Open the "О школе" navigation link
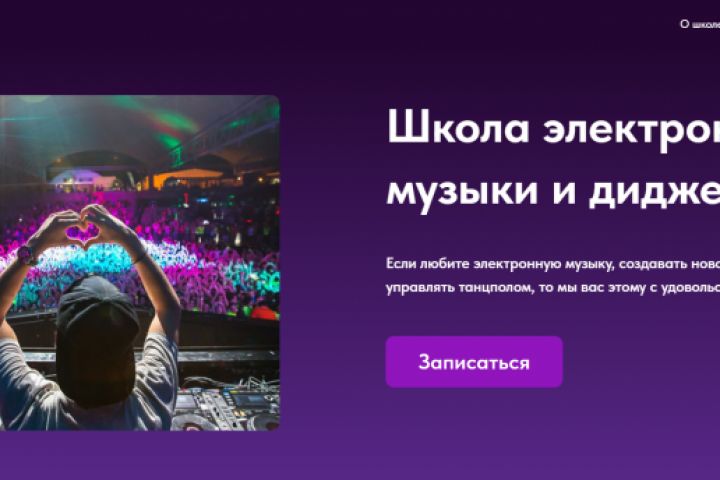The height and width of the screenshot is (480, 720). [x=700, y=24]
